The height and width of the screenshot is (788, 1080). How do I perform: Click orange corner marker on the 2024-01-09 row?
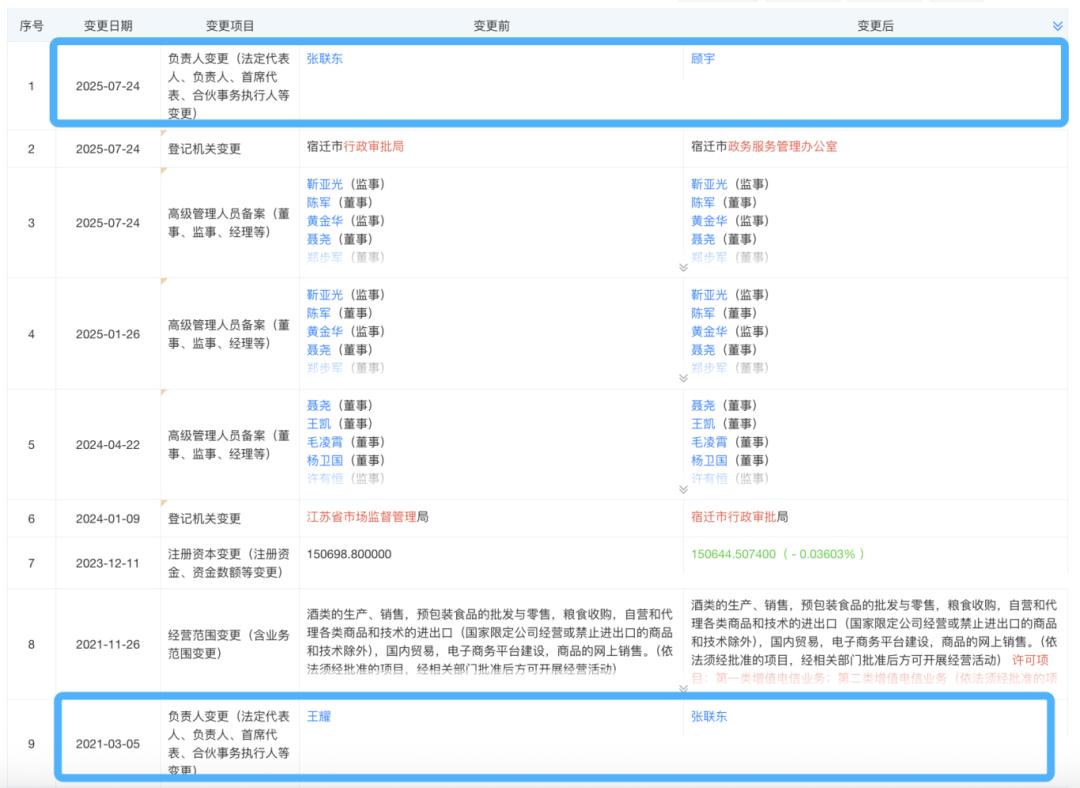click(x=164, y=503)
